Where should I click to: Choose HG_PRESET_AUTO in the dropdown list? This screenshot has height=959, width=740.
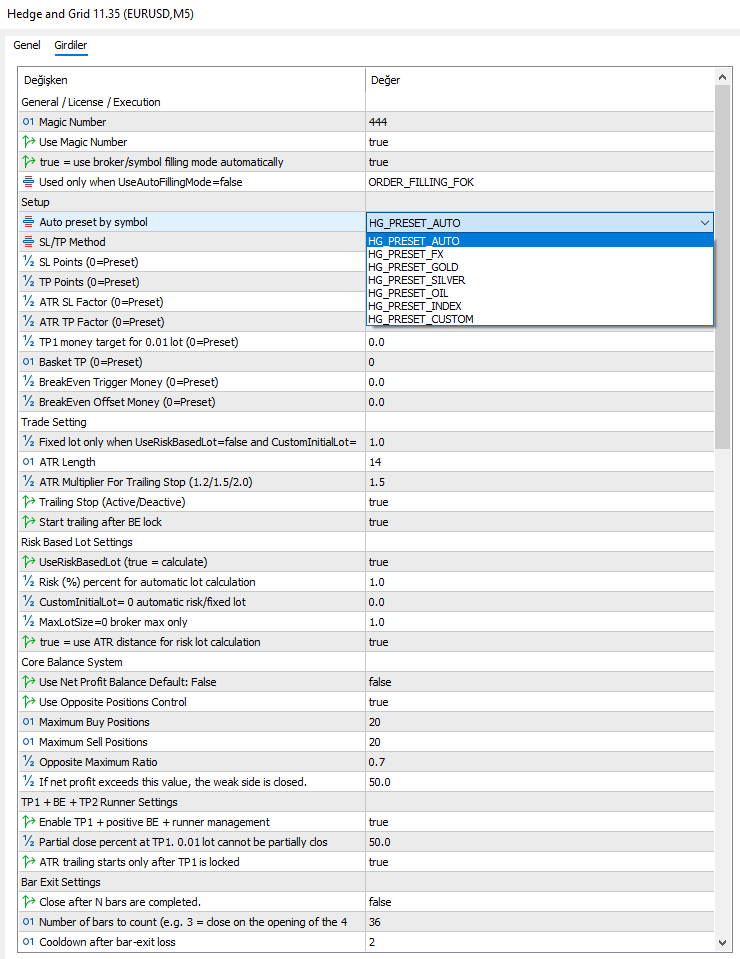coord(539,241)
